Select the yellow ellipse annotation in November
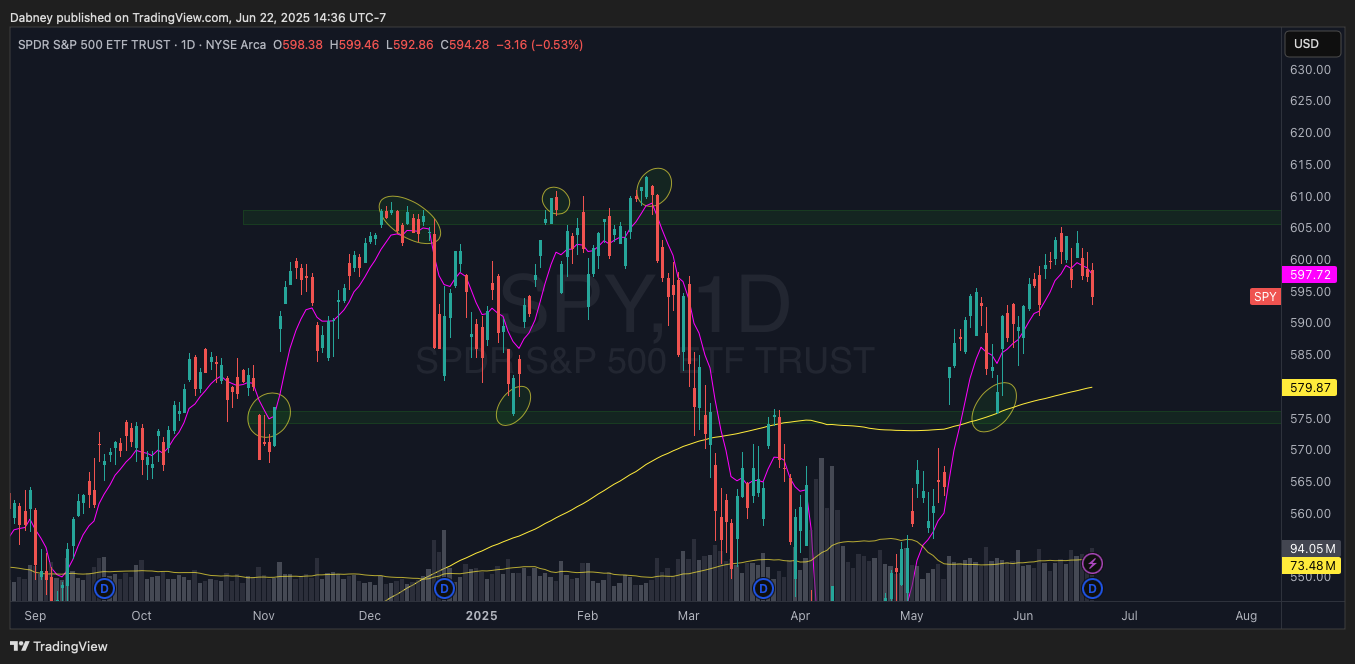Viewport: 1355px width, 664px height. click(x=269, y=414)
